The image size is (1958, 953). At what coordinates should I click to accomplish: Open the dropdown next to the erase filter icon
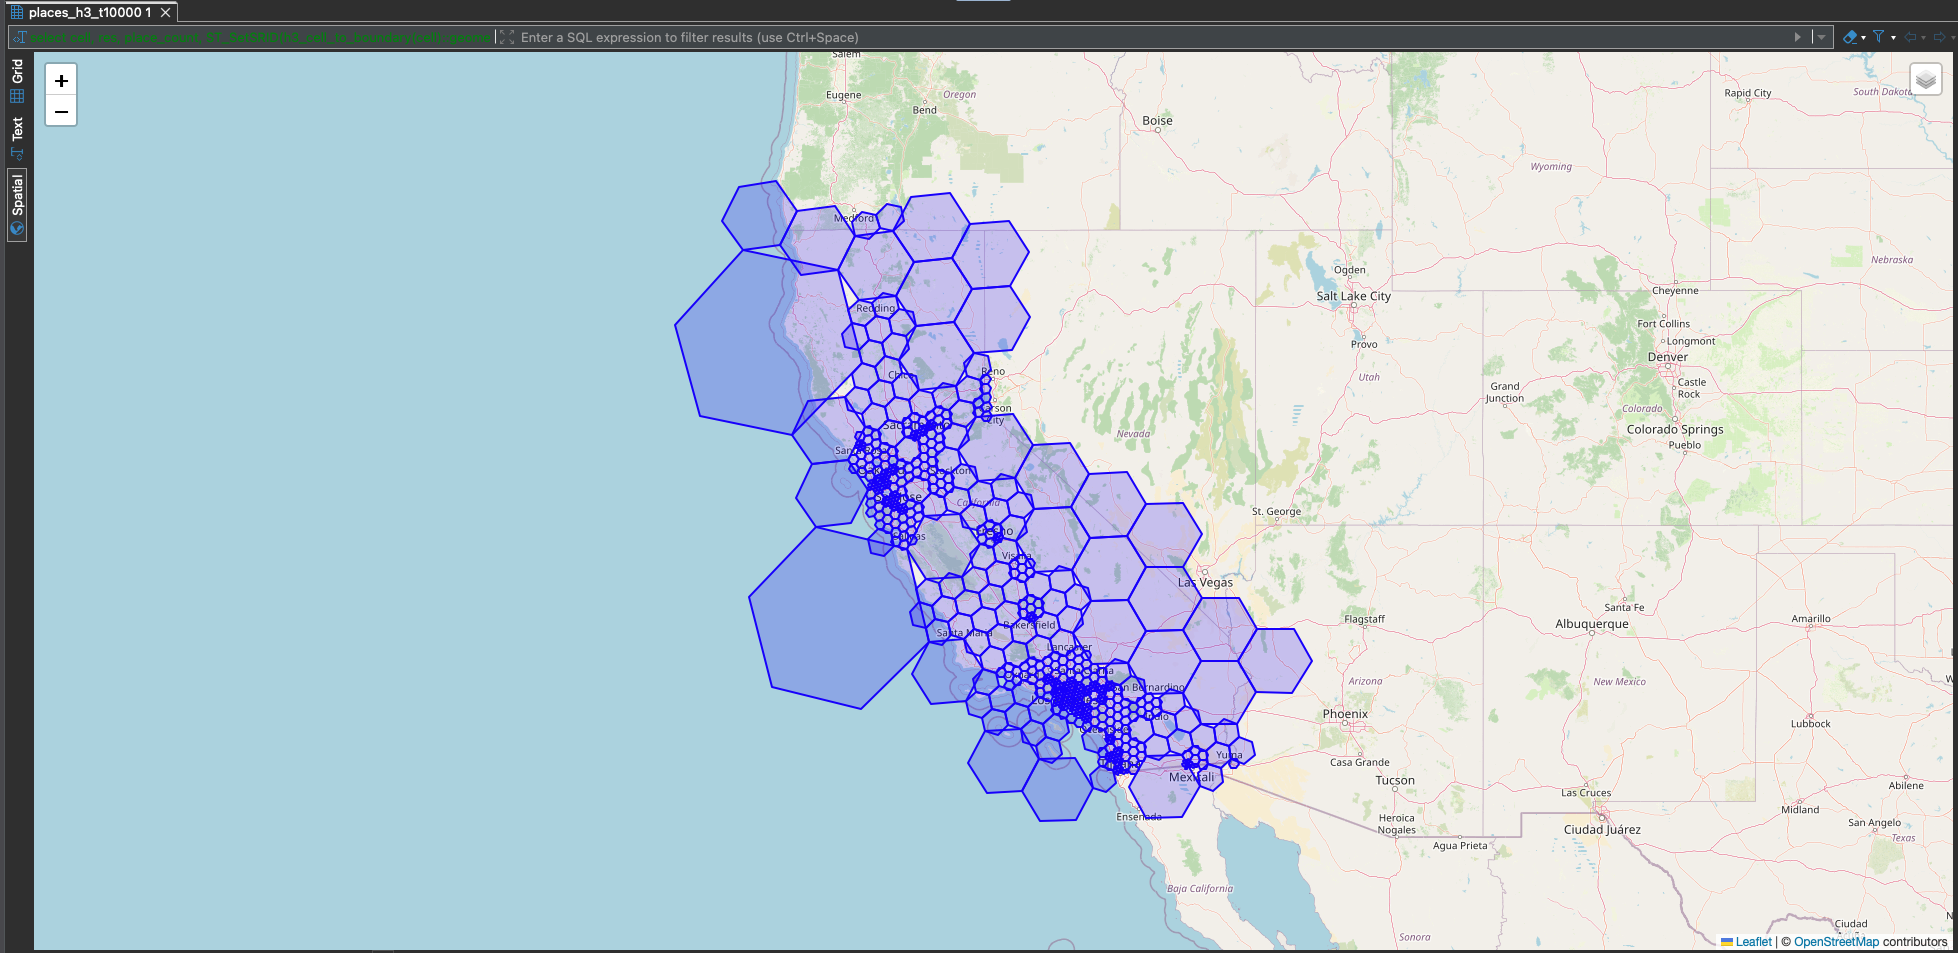pyautogui.click(x=1863, y=37)
